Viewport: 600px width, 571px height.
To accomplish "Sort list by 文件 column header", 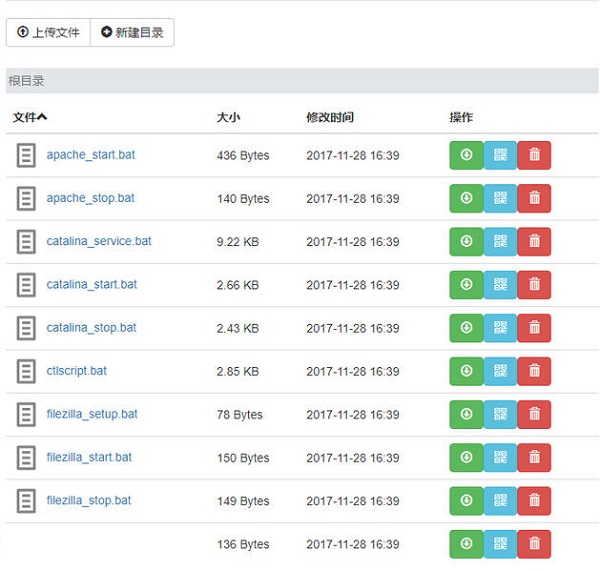I will point(30,117).
